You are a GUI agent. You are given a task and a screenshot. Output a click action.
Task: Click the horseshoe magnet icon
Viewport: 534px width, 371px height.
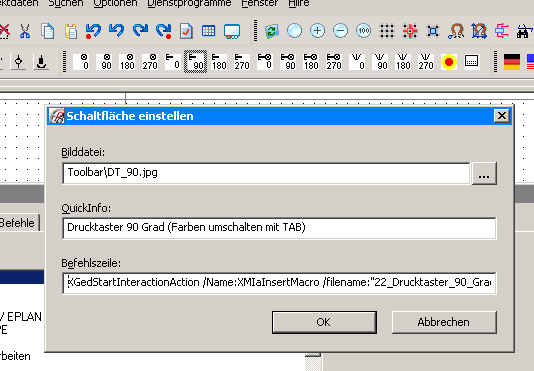click(x=456, y=31)
